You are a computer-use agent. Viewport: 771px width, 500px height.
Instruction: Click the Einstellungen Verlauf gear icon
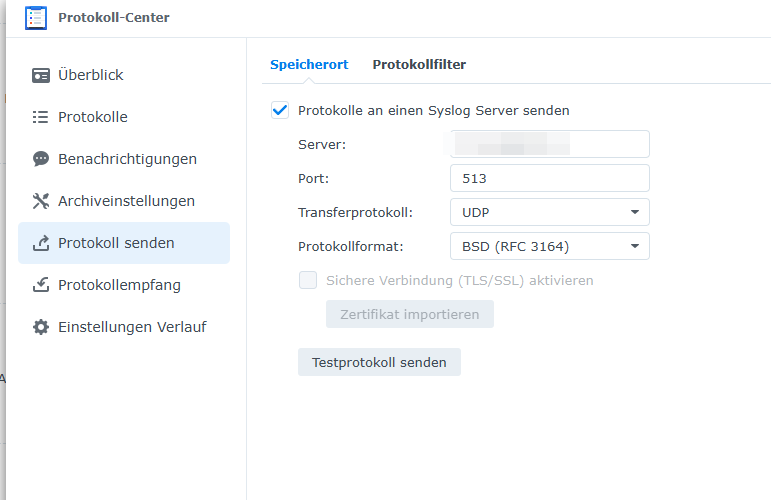point(41,327)
